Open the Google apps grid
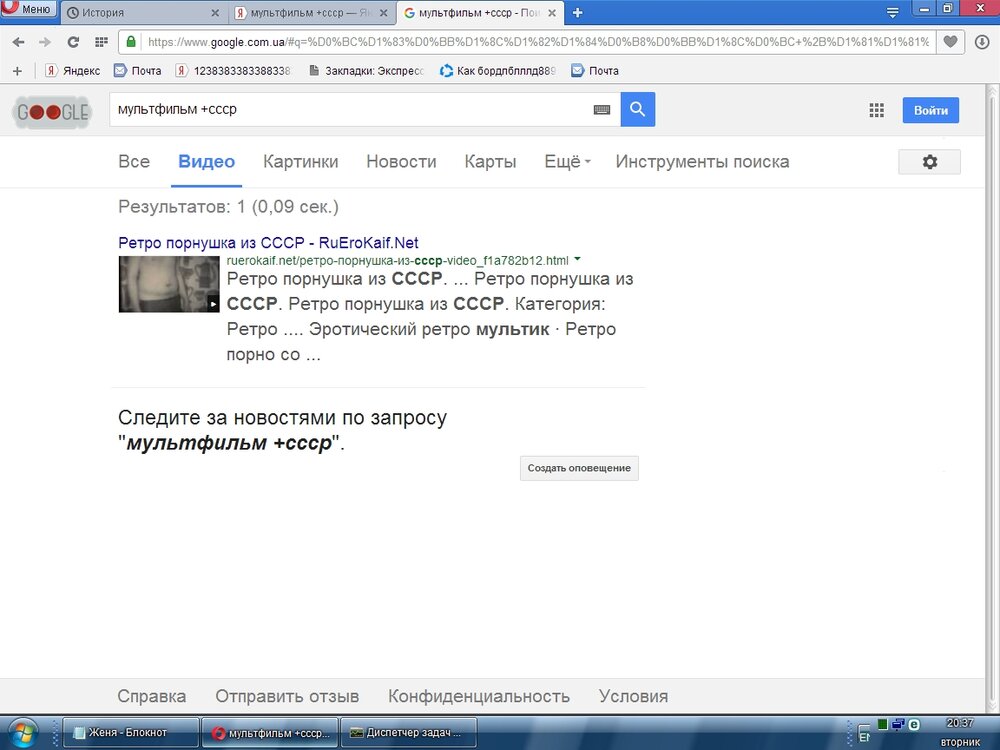This screenshot has height=750, width=1000. click(877, 110)
